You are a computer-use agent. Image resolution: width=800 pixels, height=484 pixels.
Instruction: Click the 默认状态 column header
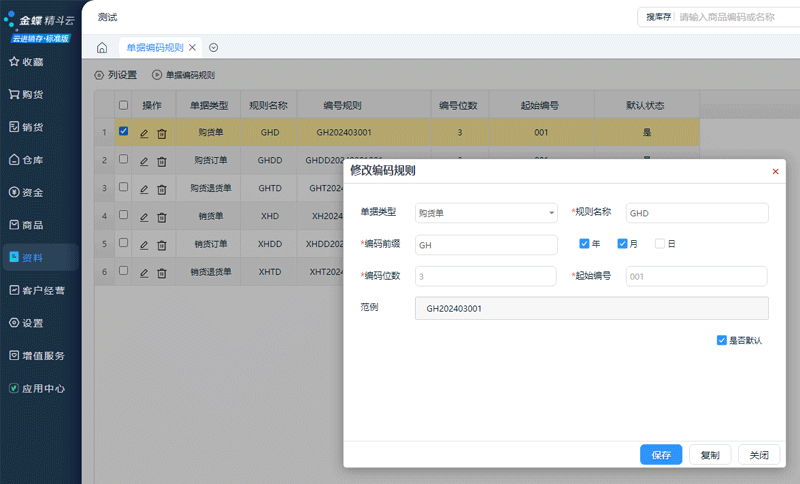[646, 105]
